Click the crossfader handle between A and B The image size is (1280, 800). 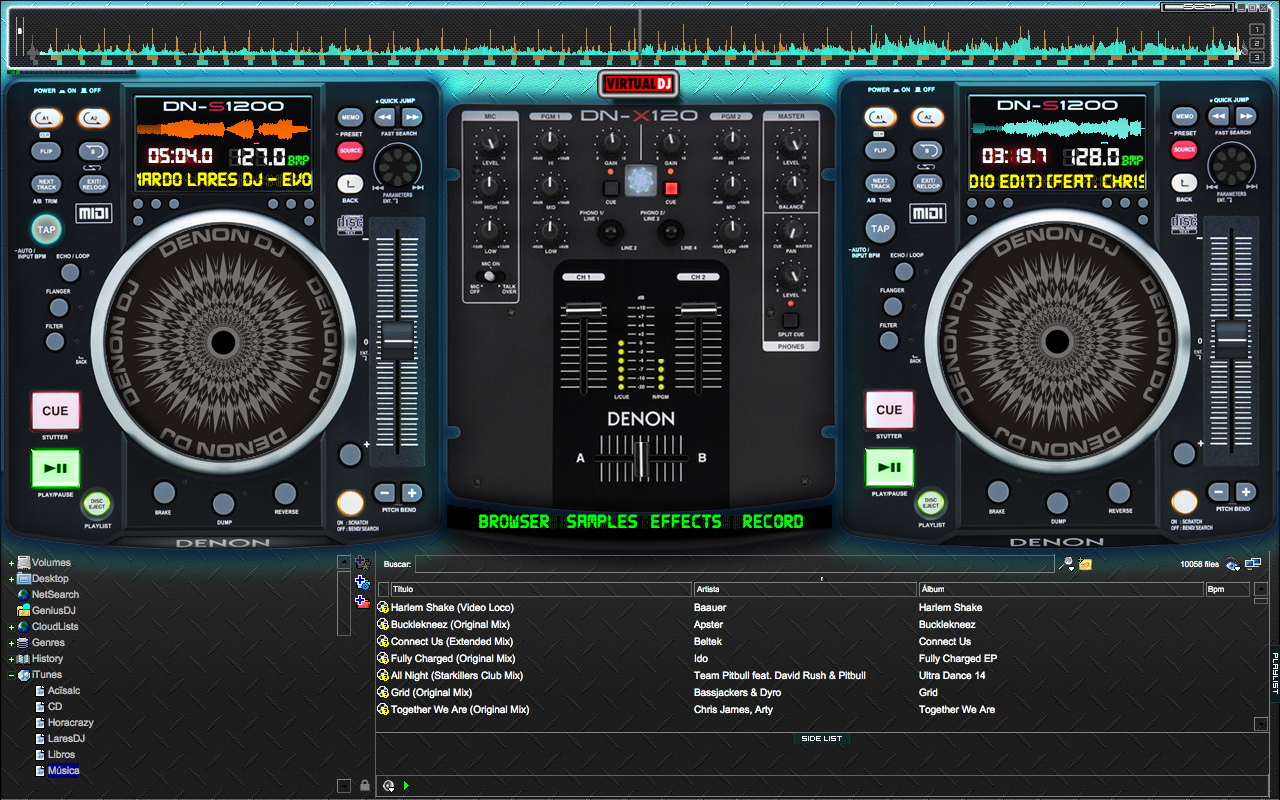(x=641, y=459)
